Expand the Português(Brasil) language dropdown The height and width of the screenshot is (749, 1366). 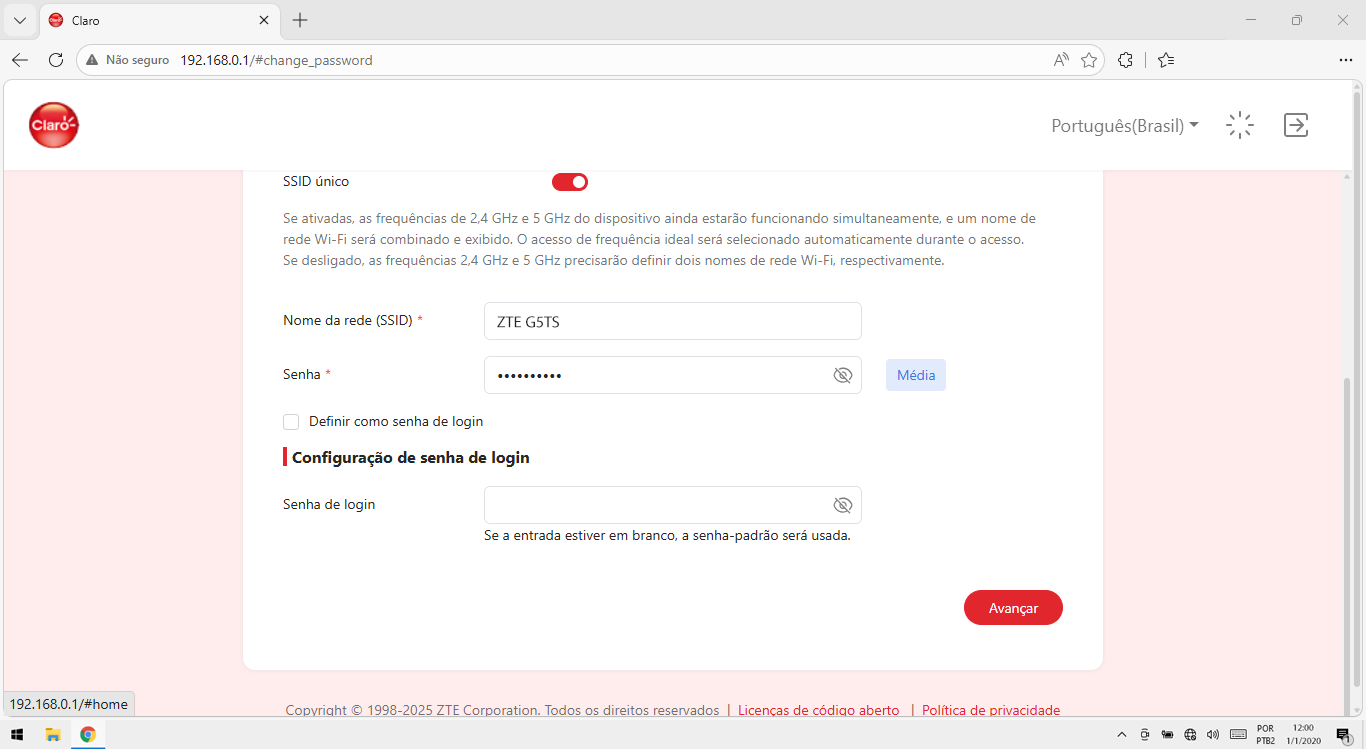[x=1125, y=126]
